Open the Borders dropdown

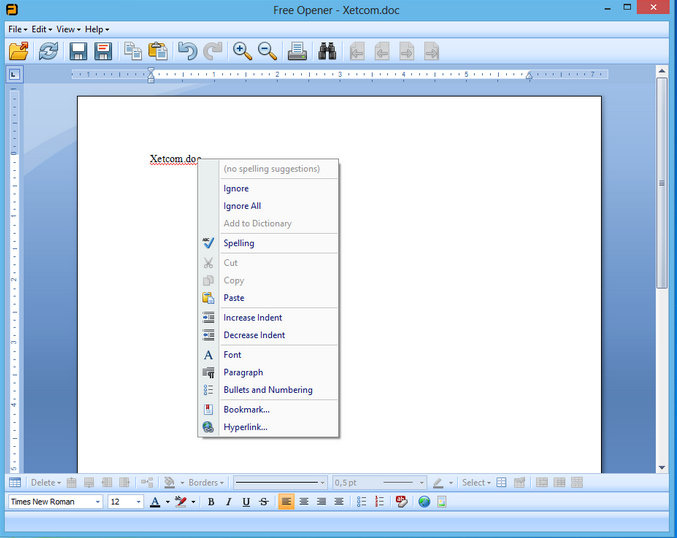[x=206, y=482]
